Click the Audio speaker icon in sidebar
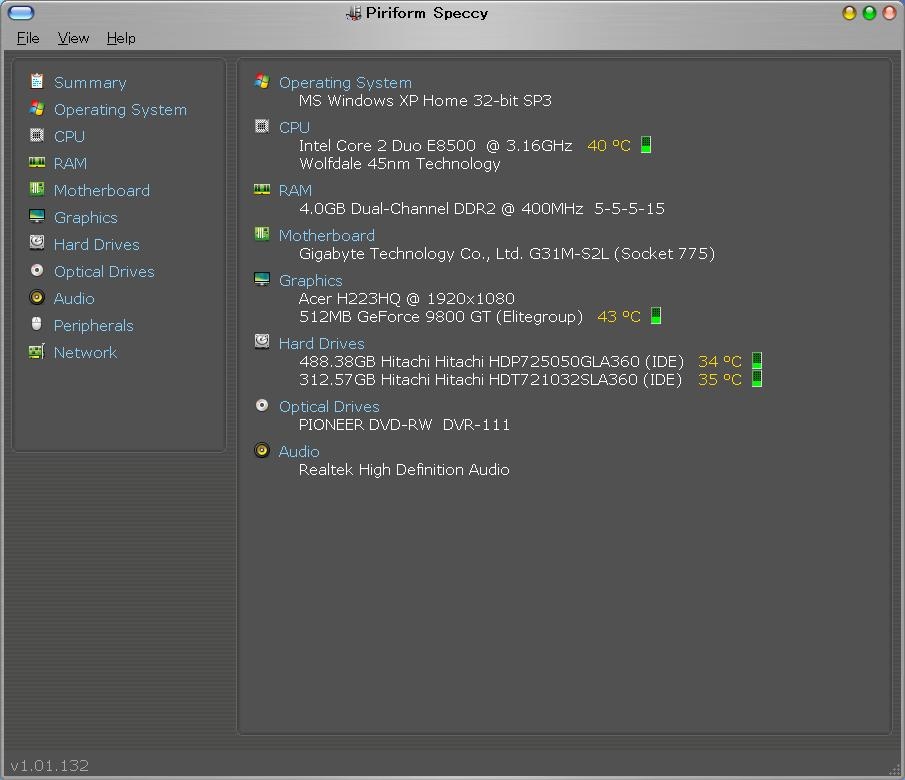 [37, 298]
